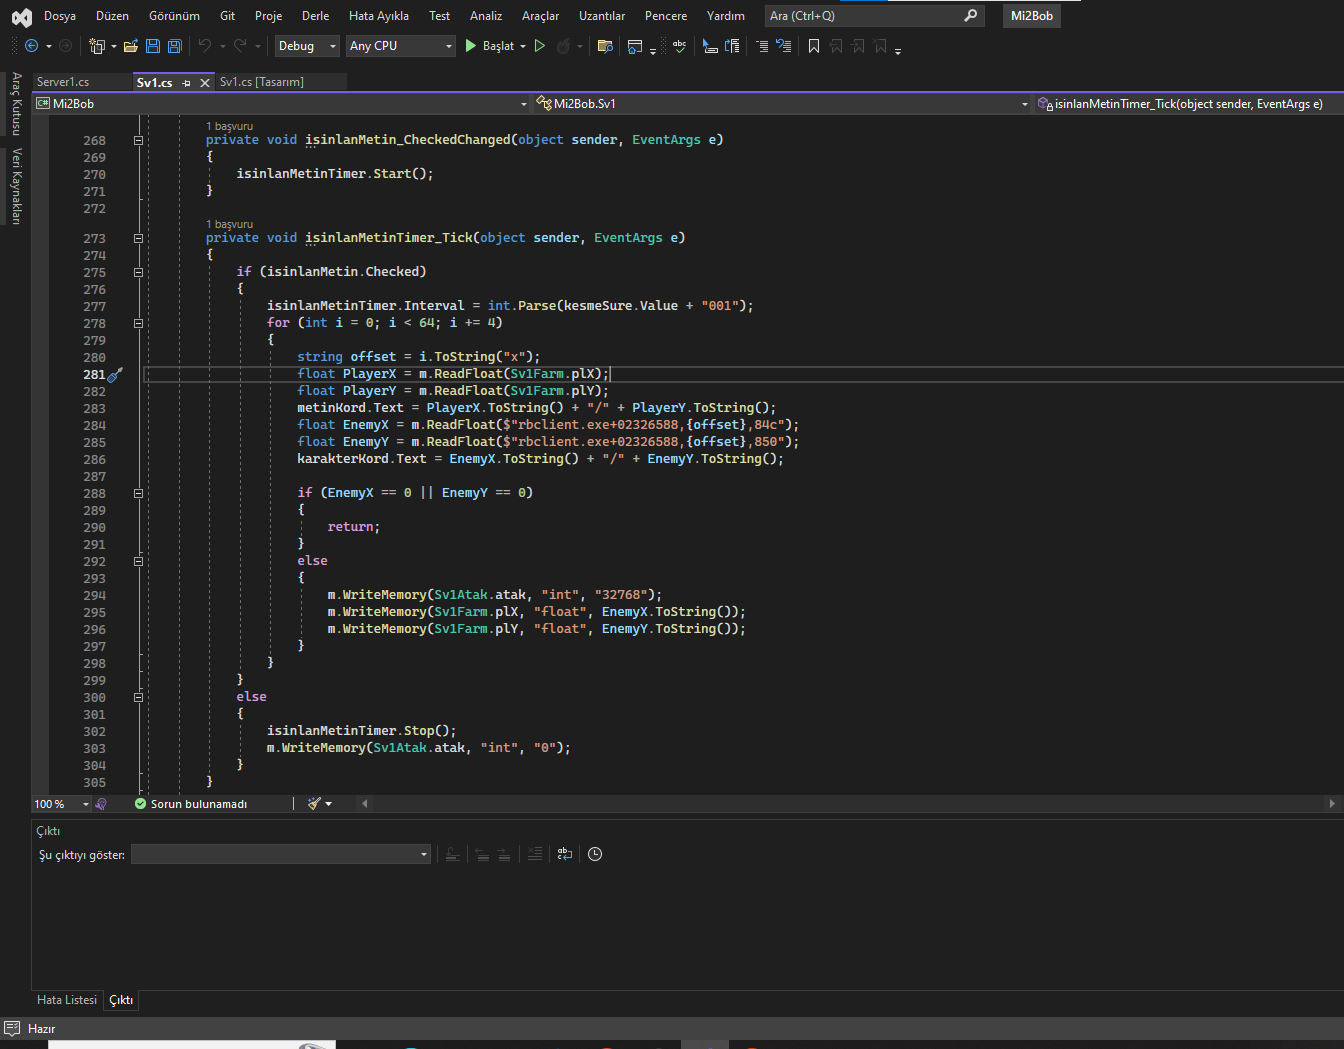Click the code health indicator icon next to zoom
This screenshot has height=1049, width=1344.
point(101,804)
